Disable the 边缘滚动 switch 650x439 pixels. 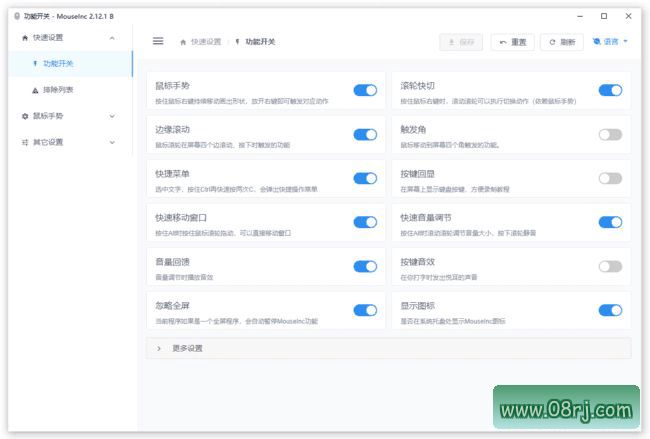pos(365,134)
